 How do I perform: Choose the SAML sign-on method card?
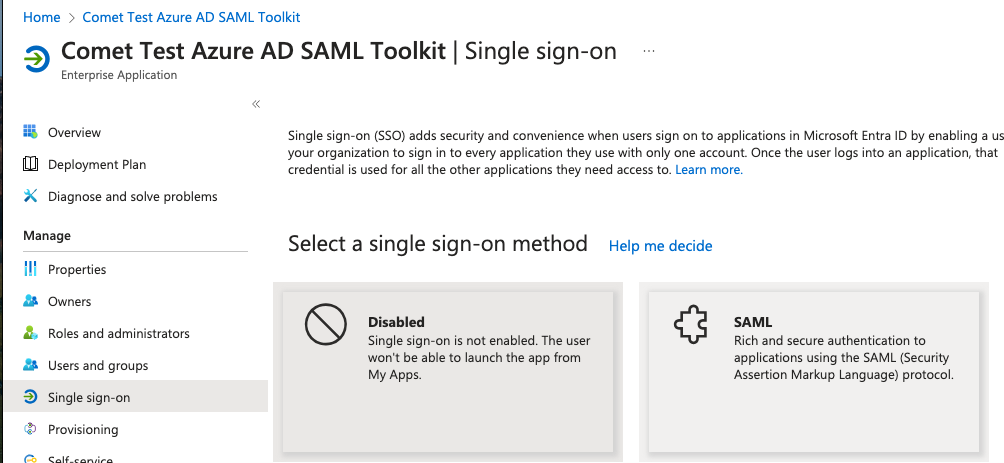point(814,372)
